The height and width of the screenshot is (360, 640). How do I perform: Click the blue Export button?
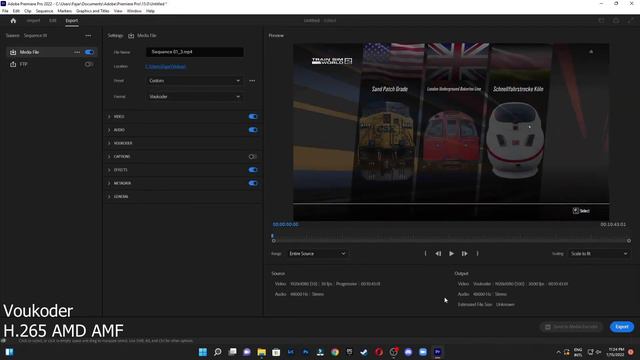click(x=622, y=327)
